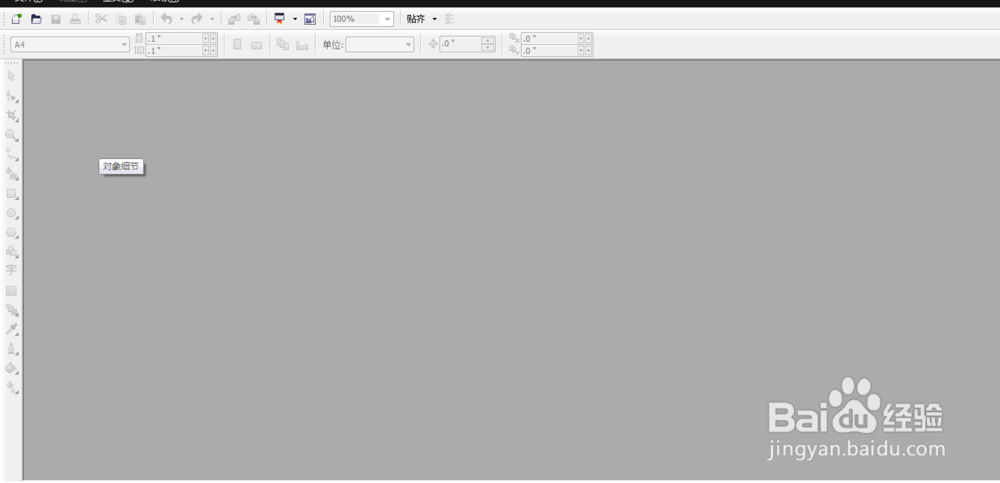Open the Redo history dropdown arrow
This screenshot has height=483, width=1000.
coord(212,19)
